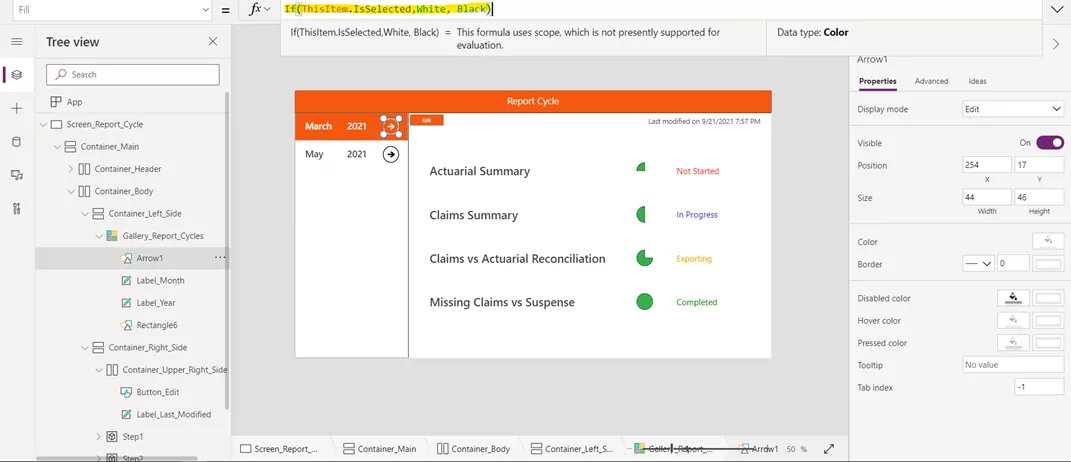This screenshot has height=462, width=1071.
Task: Toggle the Visible switch off
Action: [1050, 143]
